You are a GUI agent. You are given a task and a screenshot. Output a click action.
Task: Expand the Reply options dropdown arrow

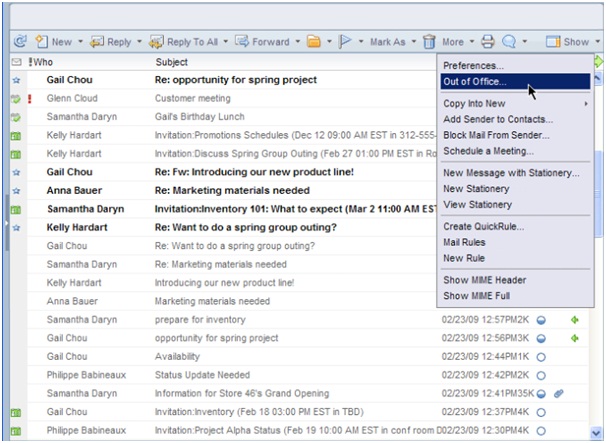pos(140,41)
